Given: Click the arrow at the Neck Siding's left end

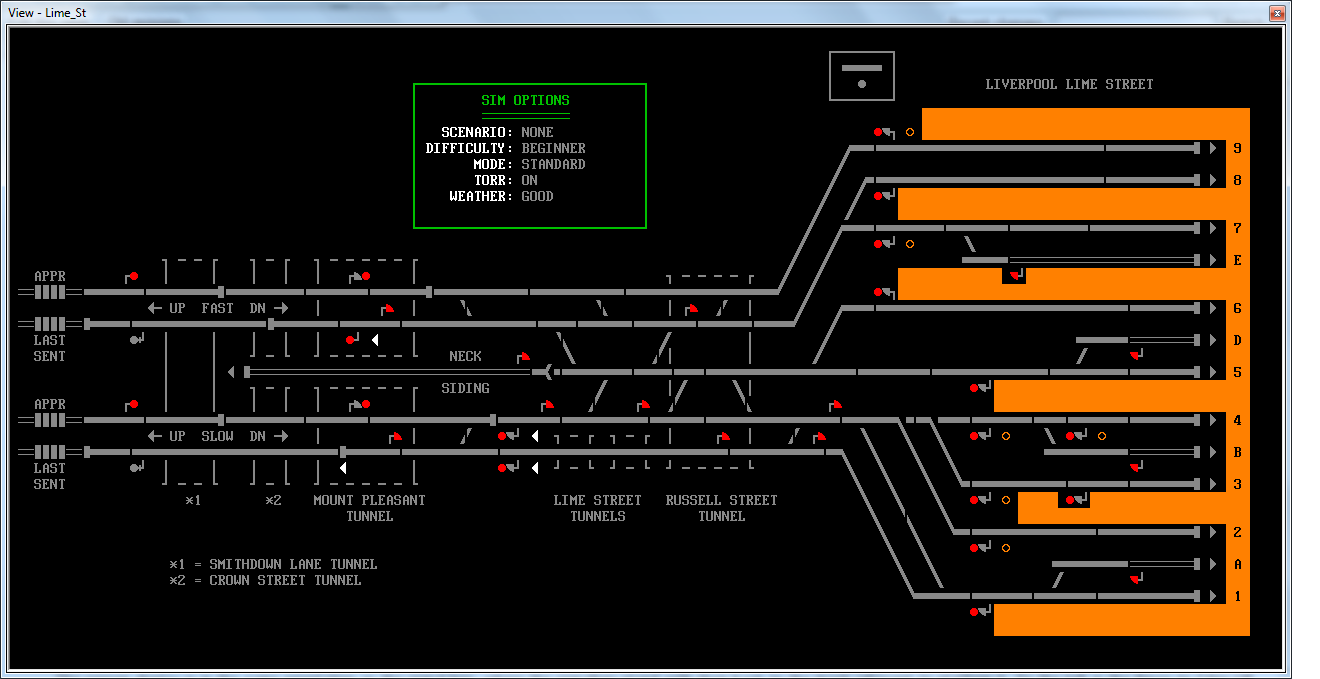Looking at the screenshot, I should pos(232,372).
